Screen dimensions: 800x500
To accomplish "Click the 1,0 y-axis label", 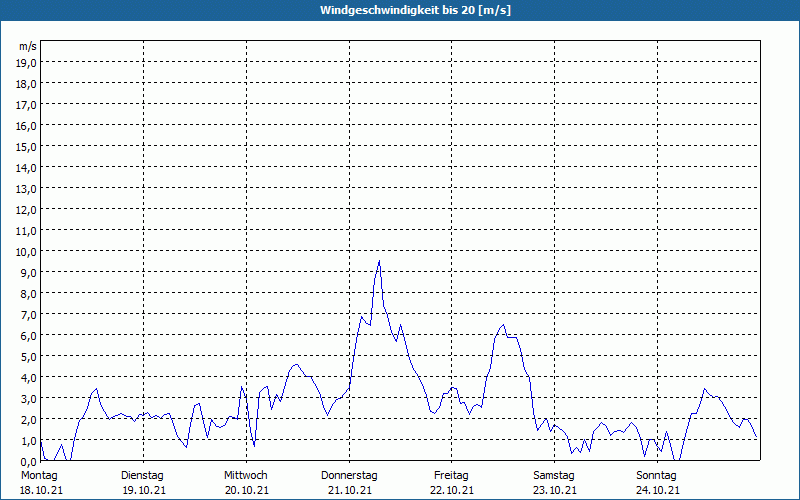I will click(x=28, y=441).
